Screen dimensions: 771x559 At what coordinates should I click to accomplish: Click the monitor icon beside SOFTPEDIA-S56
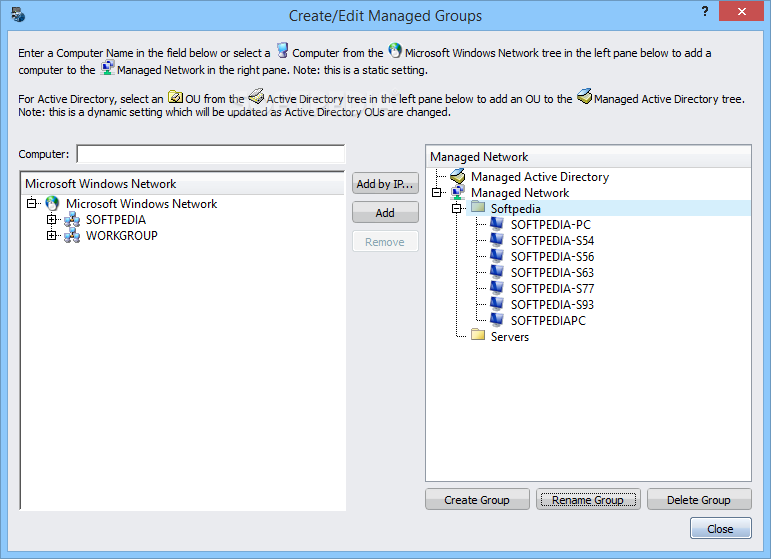click(x=497, y=256)
